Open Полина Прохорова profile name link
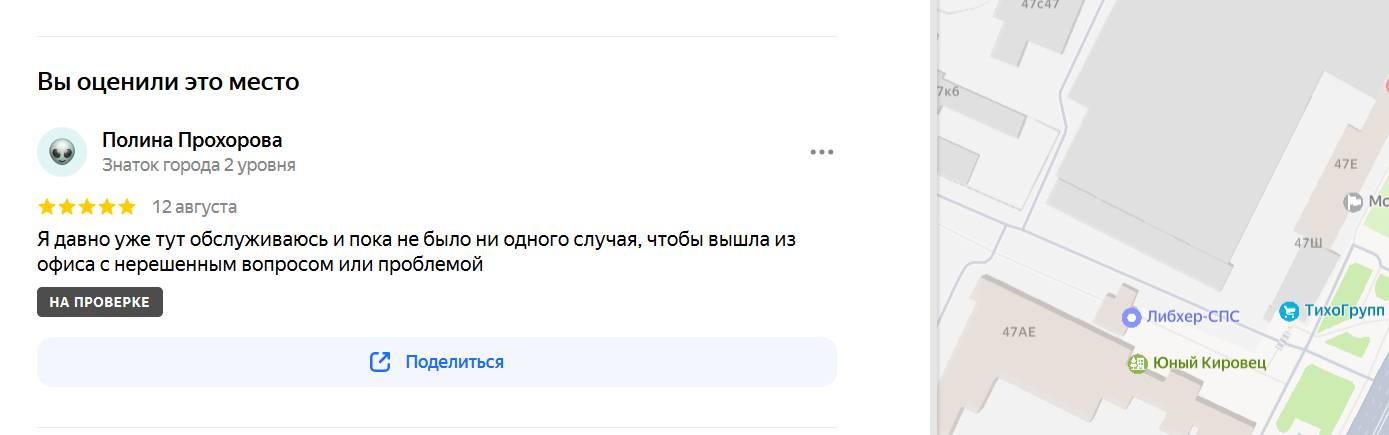Image resolution: width=1389 pixels, height=435 pixels. [192, 140]
